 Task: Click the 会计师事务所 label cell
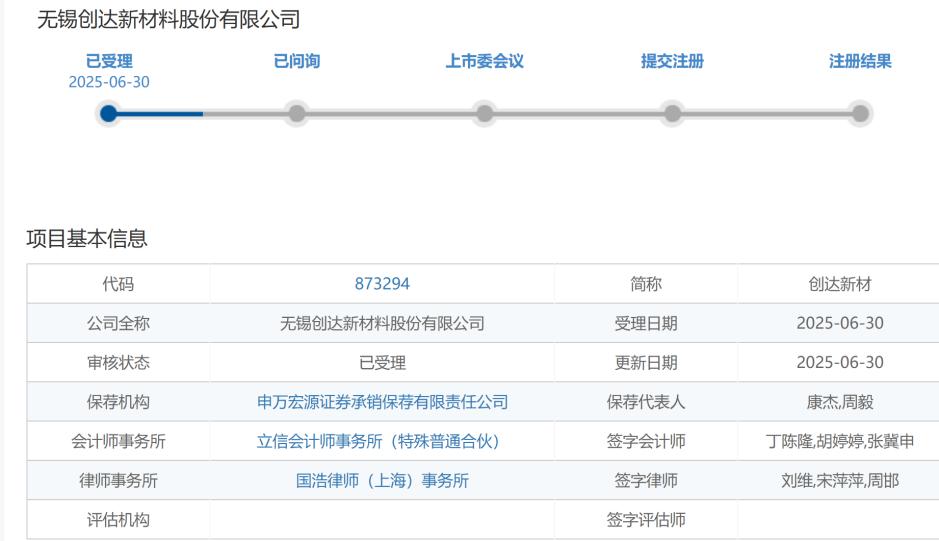(x=118, y=442)
